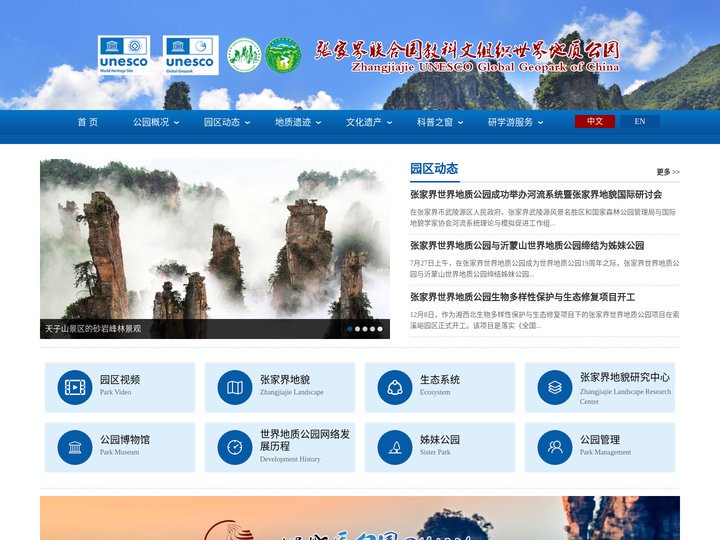Click the Zhangjiajie Landscape Research Center subtitle

(x=625, y=396)
